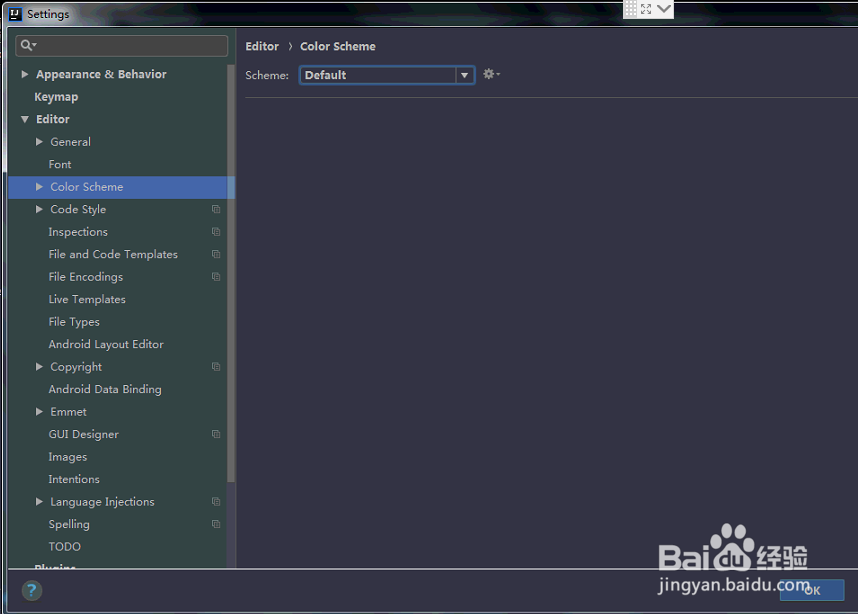This screenshot has height=614, width=858.
Task: Open TODO settings page
Action: (64, 546)
